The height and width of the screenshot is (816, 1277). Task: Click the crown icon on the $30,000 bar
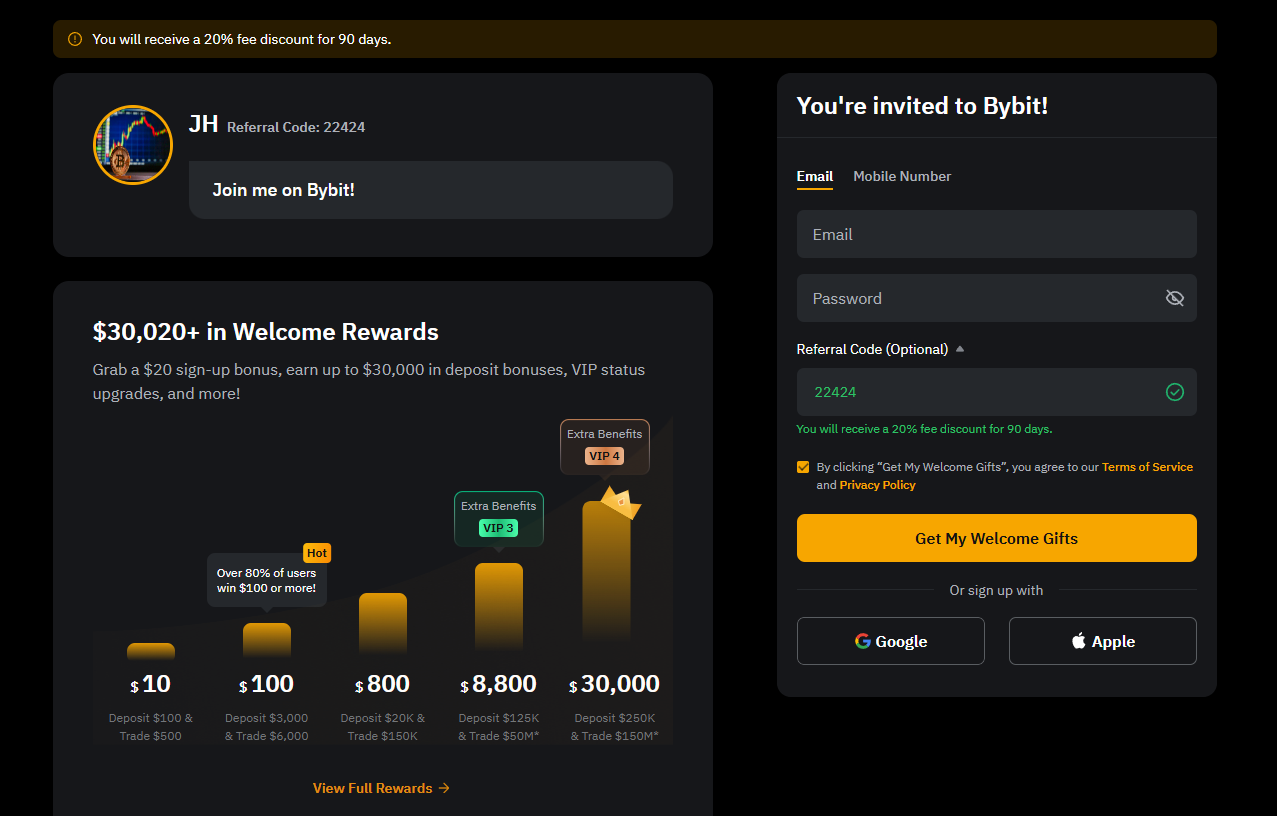click(x=621, y=503)
